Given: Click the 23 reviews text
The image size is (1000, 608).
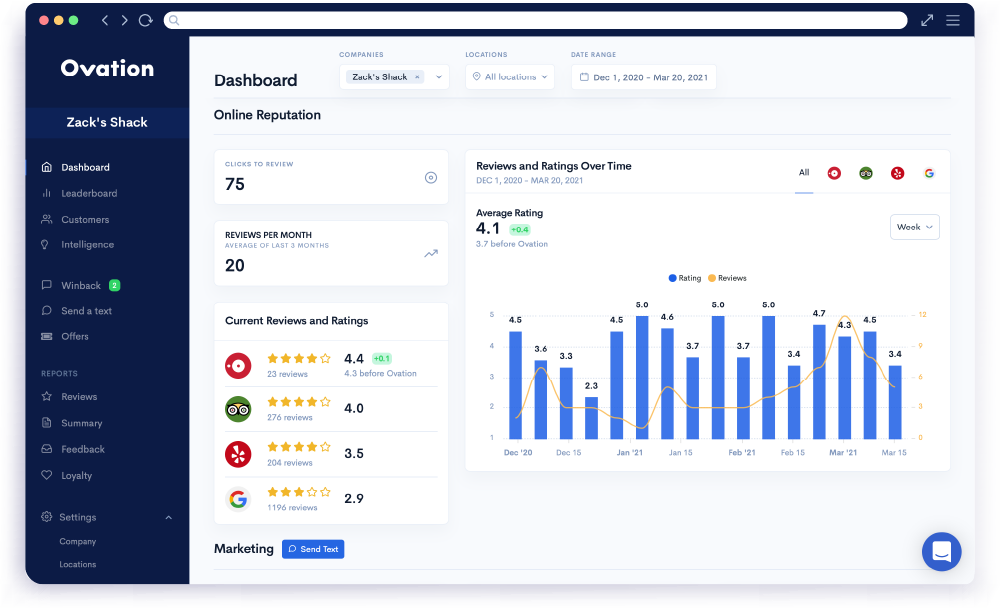Looking at the screenshot, I should point(287,374).
